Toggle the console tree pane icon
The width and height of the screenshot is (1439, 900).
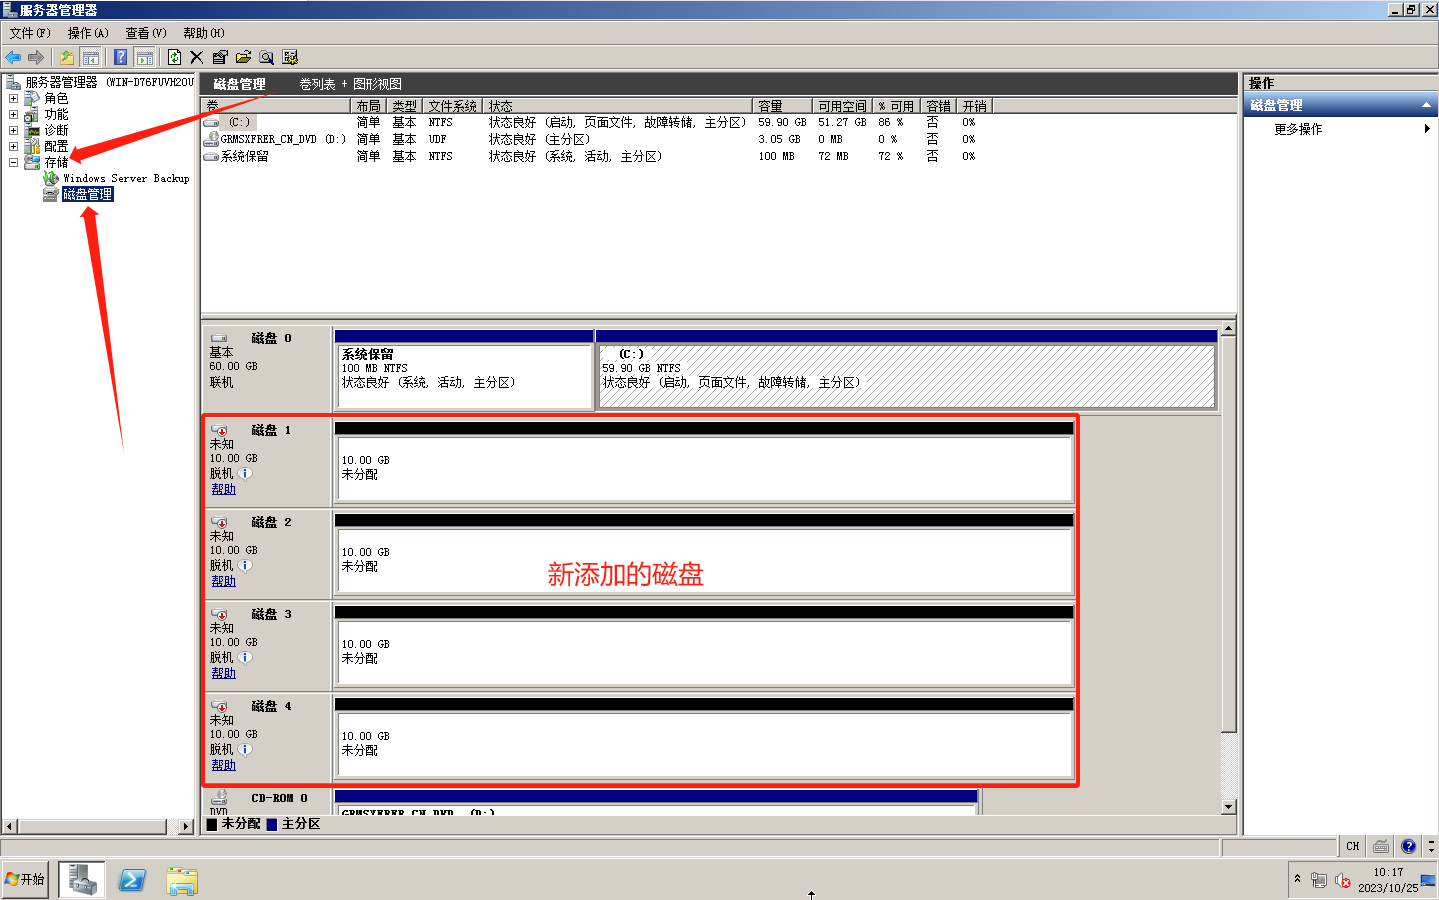point(90,58)
